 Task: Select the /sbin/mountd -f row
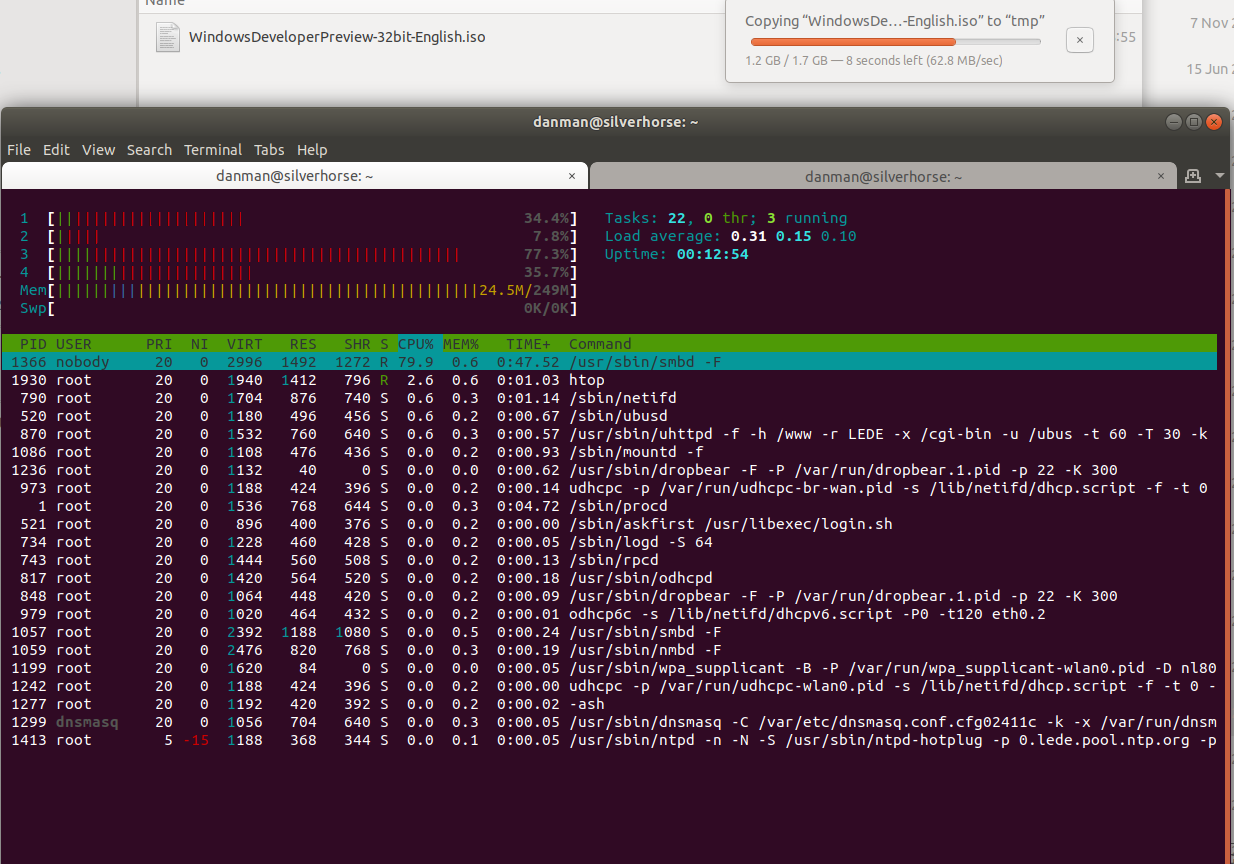coord(609,452)
